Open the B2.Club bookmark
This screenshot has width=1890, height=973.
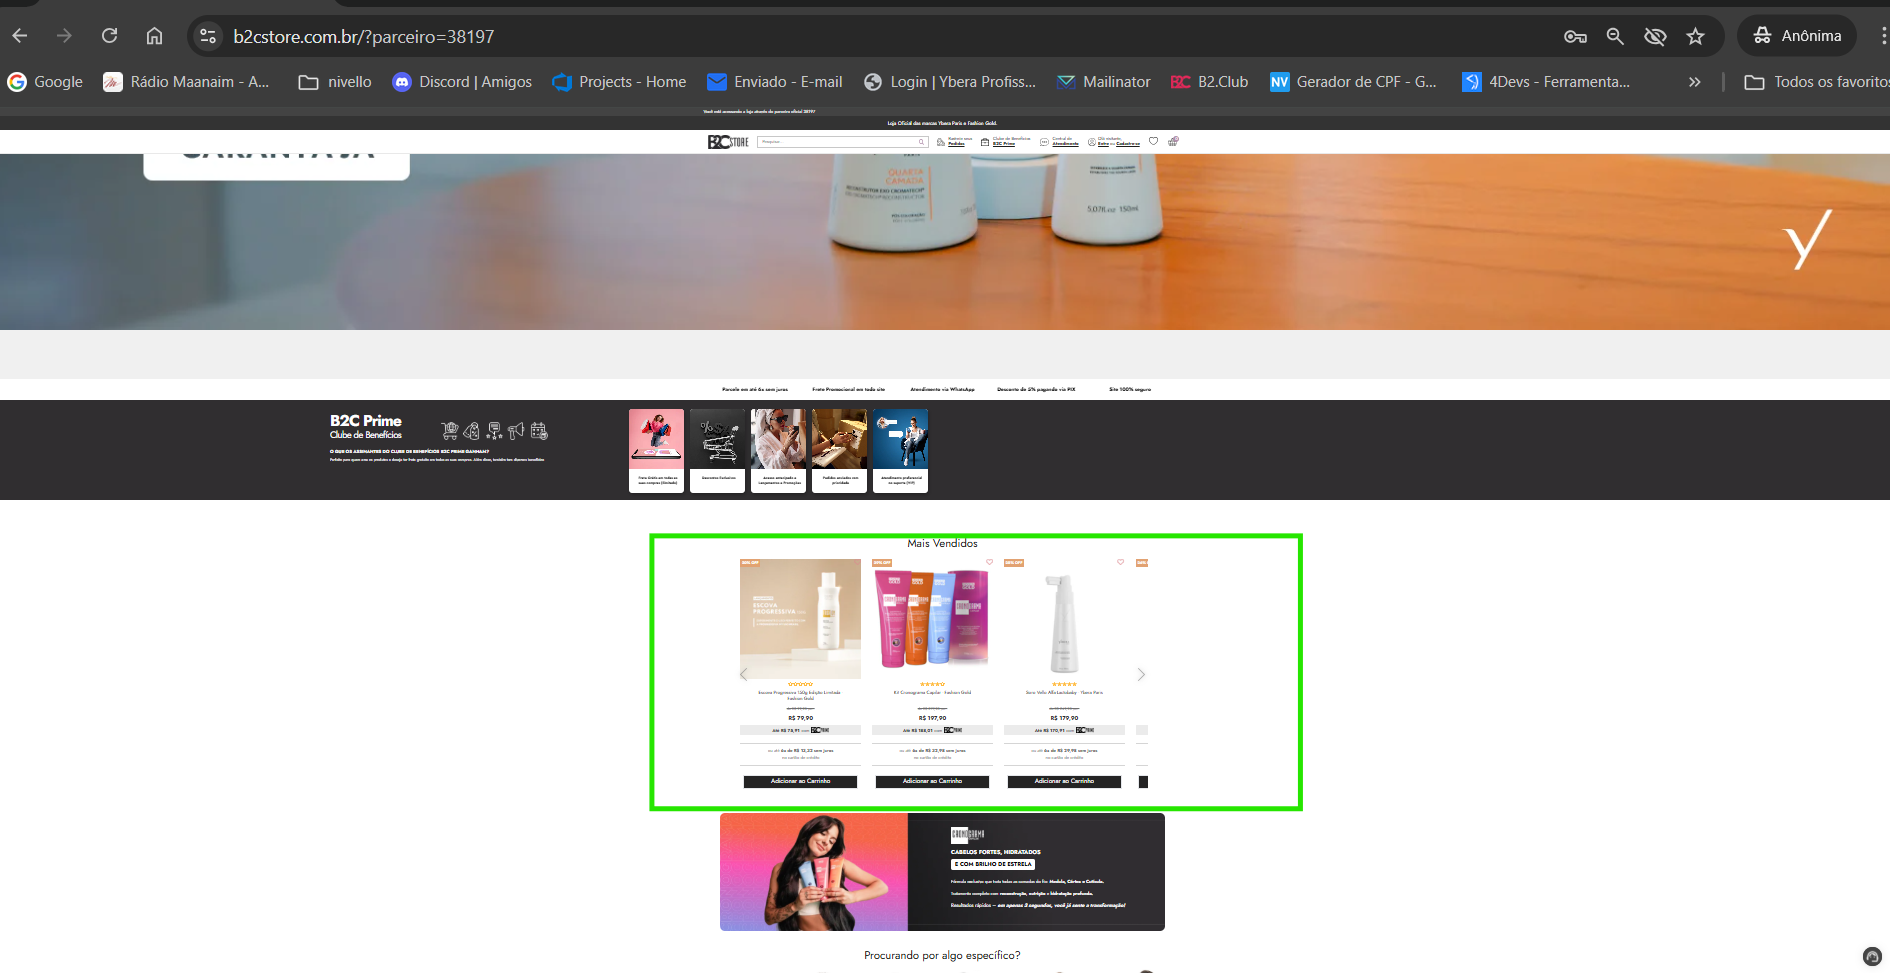pos(1210,82)
